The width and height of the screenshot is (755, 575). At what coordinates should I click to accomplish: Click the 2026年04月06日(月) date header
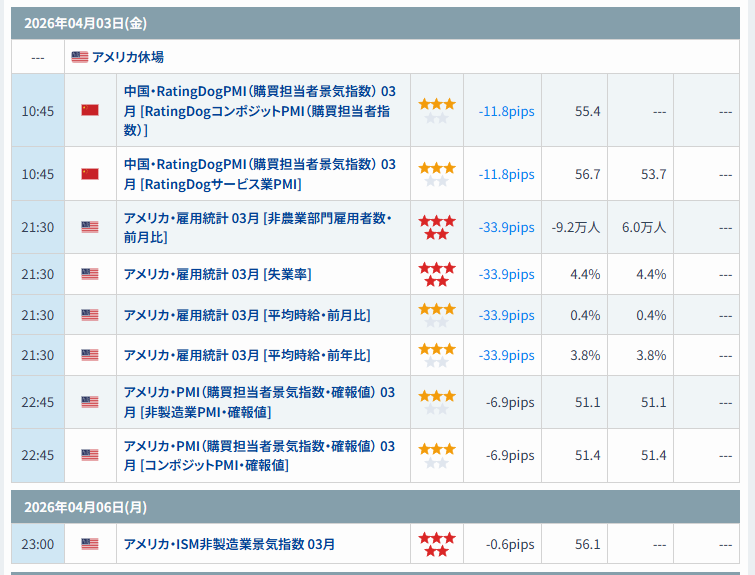(74, 507)
